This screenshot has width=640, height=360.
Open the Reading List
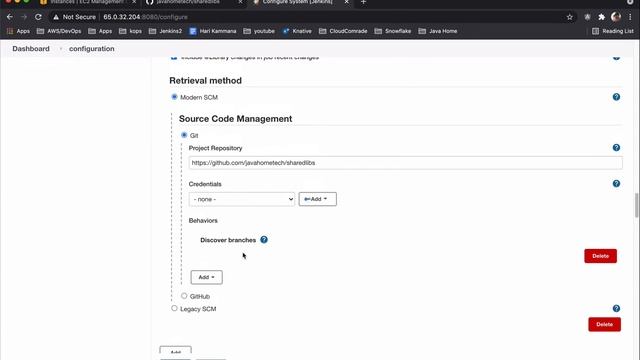coord(613,31)
